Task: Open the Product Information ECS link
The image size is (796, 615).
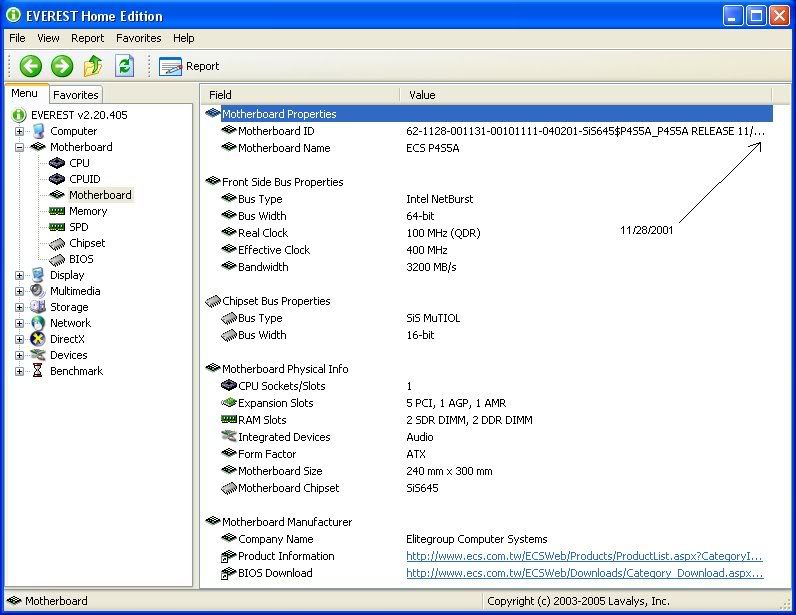Action: [x=584, y=556]
